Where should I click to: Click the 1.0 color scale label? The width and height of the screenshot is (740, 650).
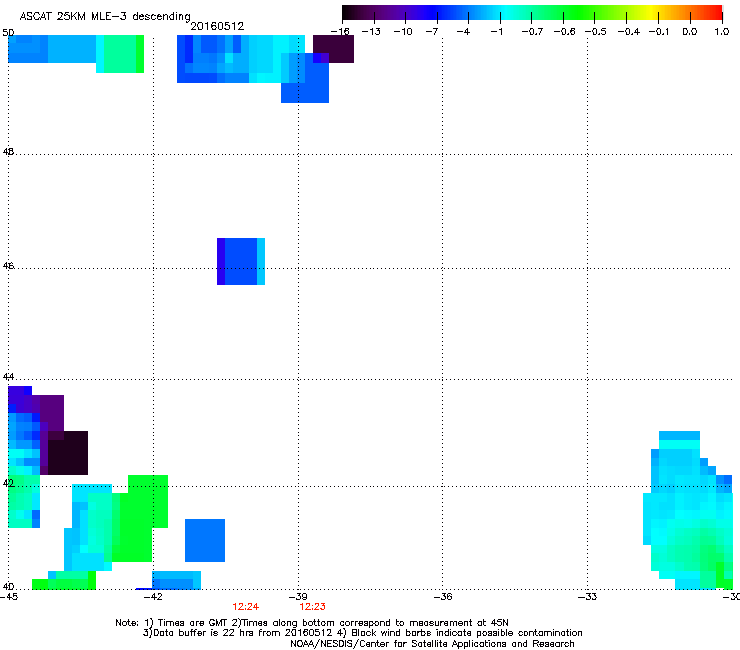[x=722, y=32]
